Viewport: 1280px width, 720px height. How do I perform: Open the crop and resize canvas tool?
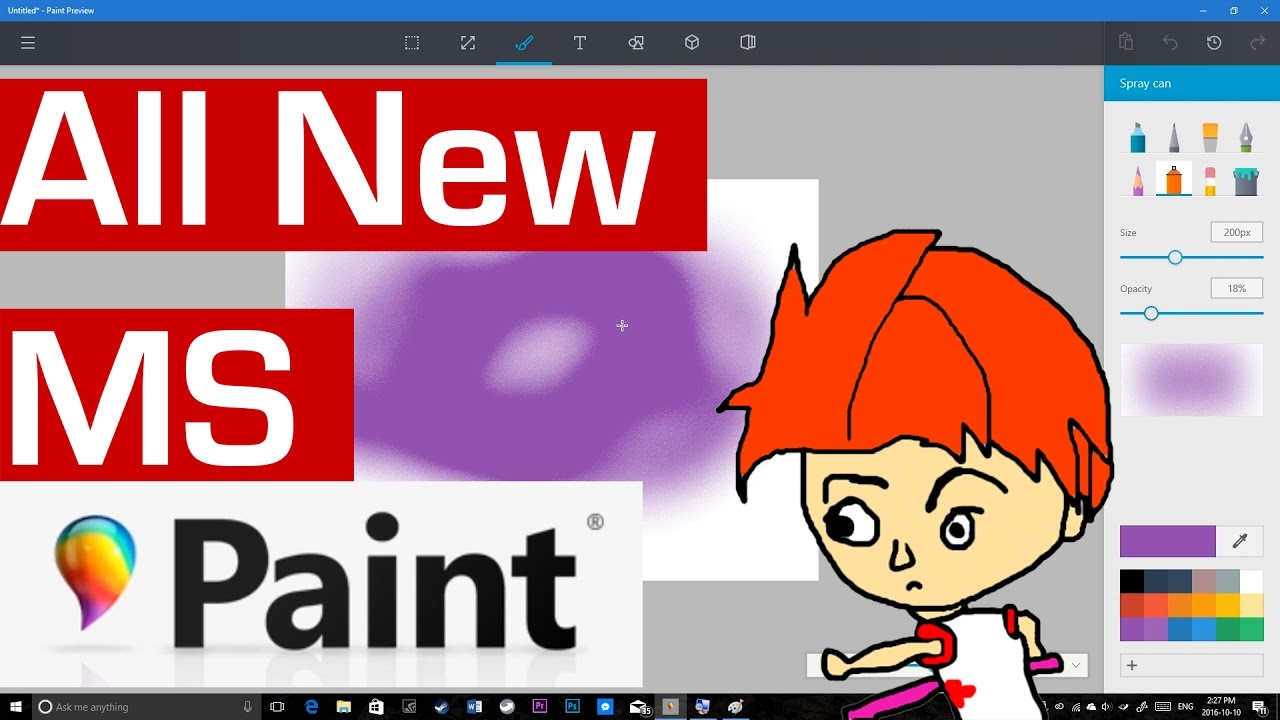point(468,43)
